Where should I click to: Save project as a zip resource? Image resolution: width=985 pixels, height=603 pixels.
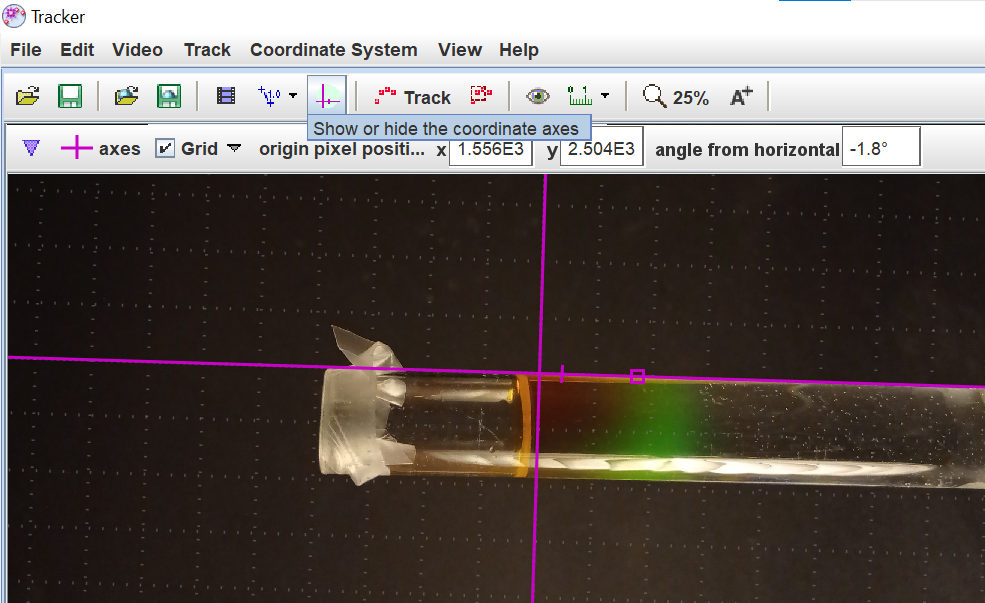coord(169,95)
